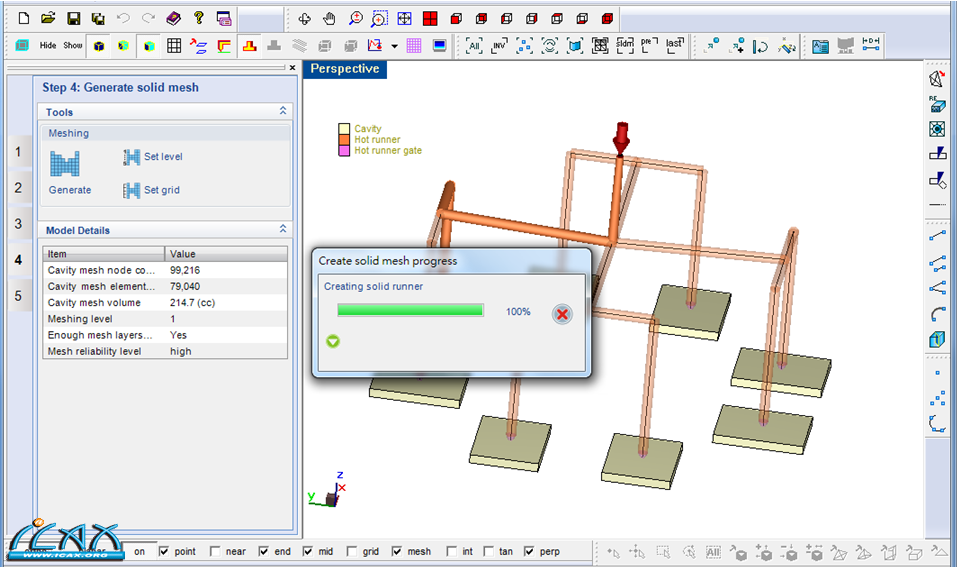This screenshot has height=567, width=957.
Task: Select the Pan hand tool
Action: tap(329, 18)
